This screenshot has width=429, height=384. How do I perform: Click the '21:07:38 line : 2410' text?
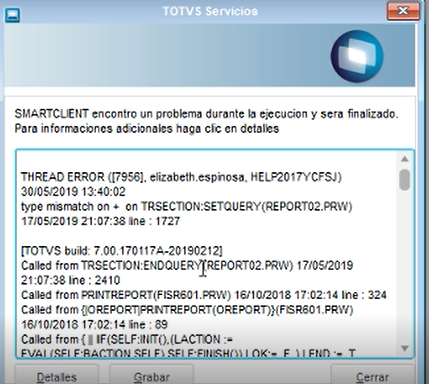(70, 280)
